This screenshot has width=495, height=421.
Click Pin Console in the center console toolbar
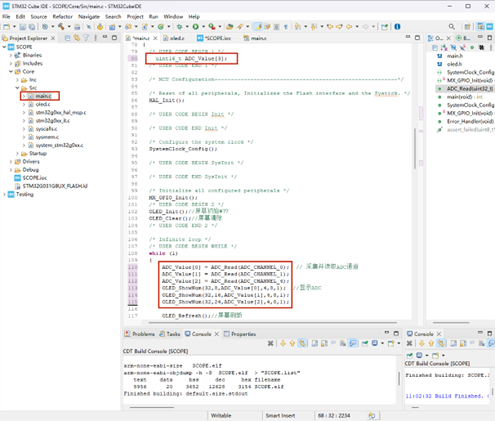click(365, 343)
